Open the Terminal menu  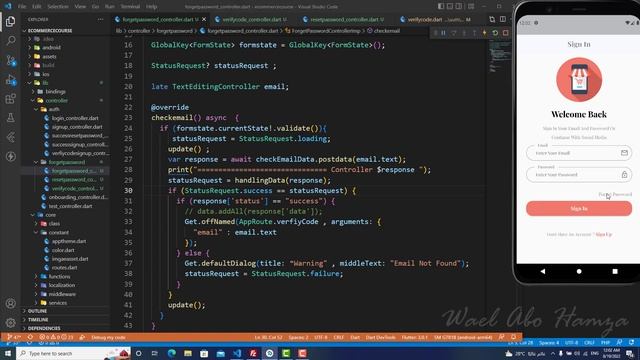[130, 7]
